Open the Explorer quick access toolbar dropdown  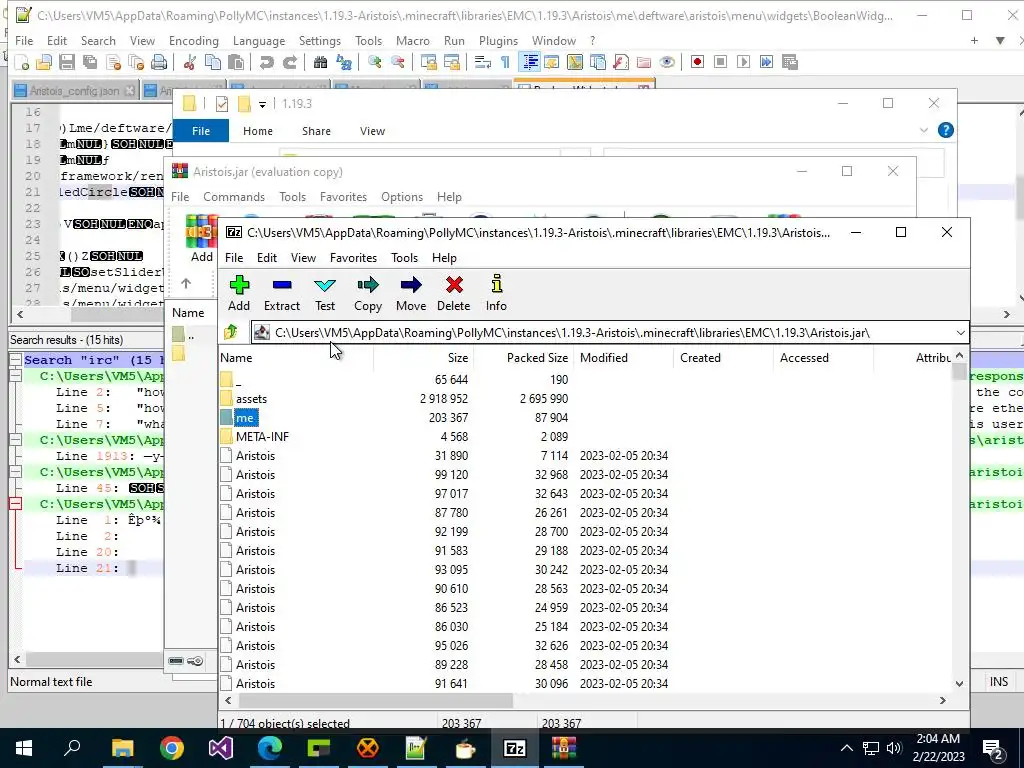[262, 104]
